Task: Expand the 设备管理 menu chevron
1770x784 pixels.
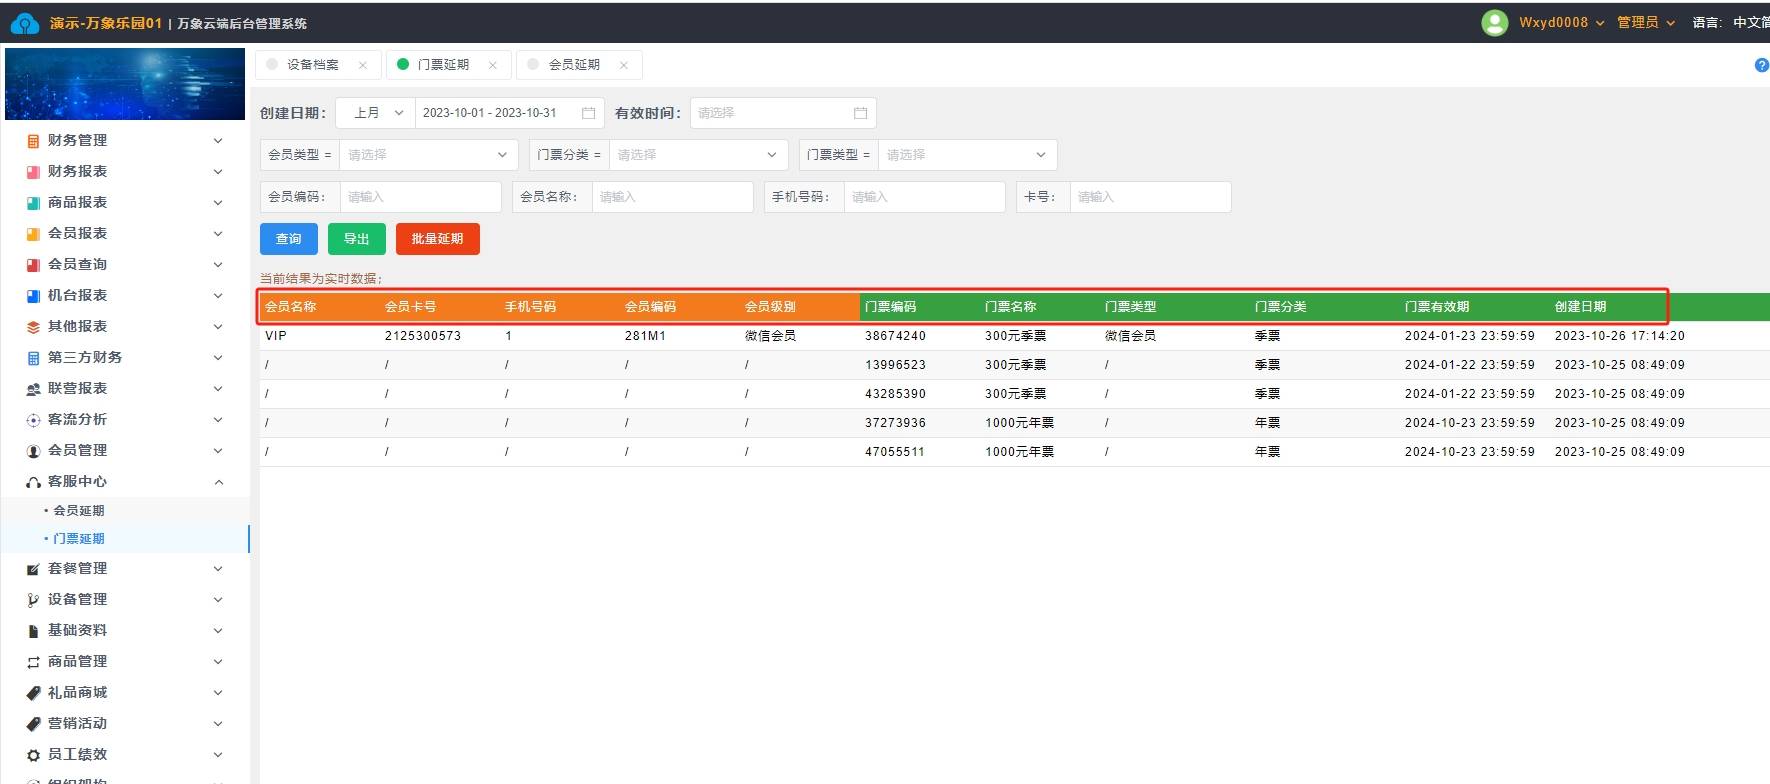Action: [218, 600]
